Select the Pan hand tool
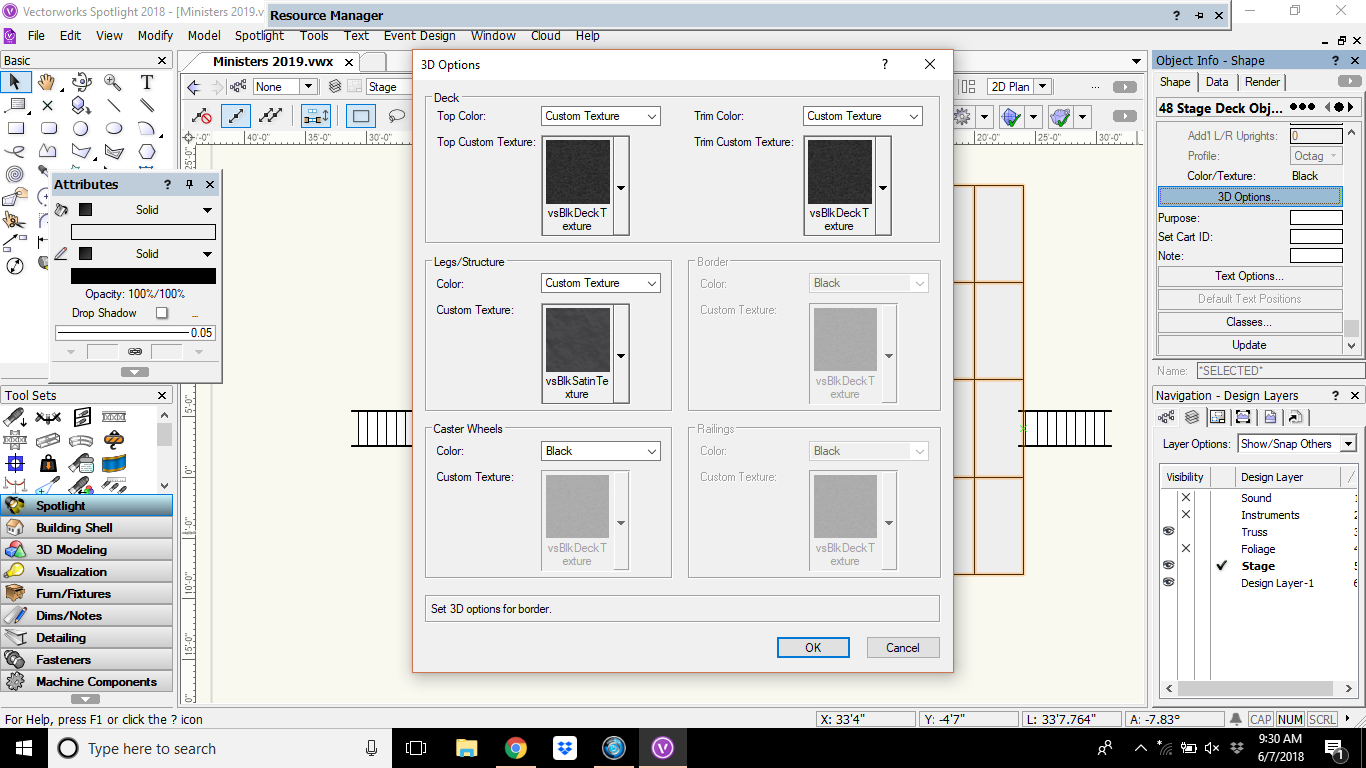1366x768 pixels. pyautogui.click(x=48, y=82)
